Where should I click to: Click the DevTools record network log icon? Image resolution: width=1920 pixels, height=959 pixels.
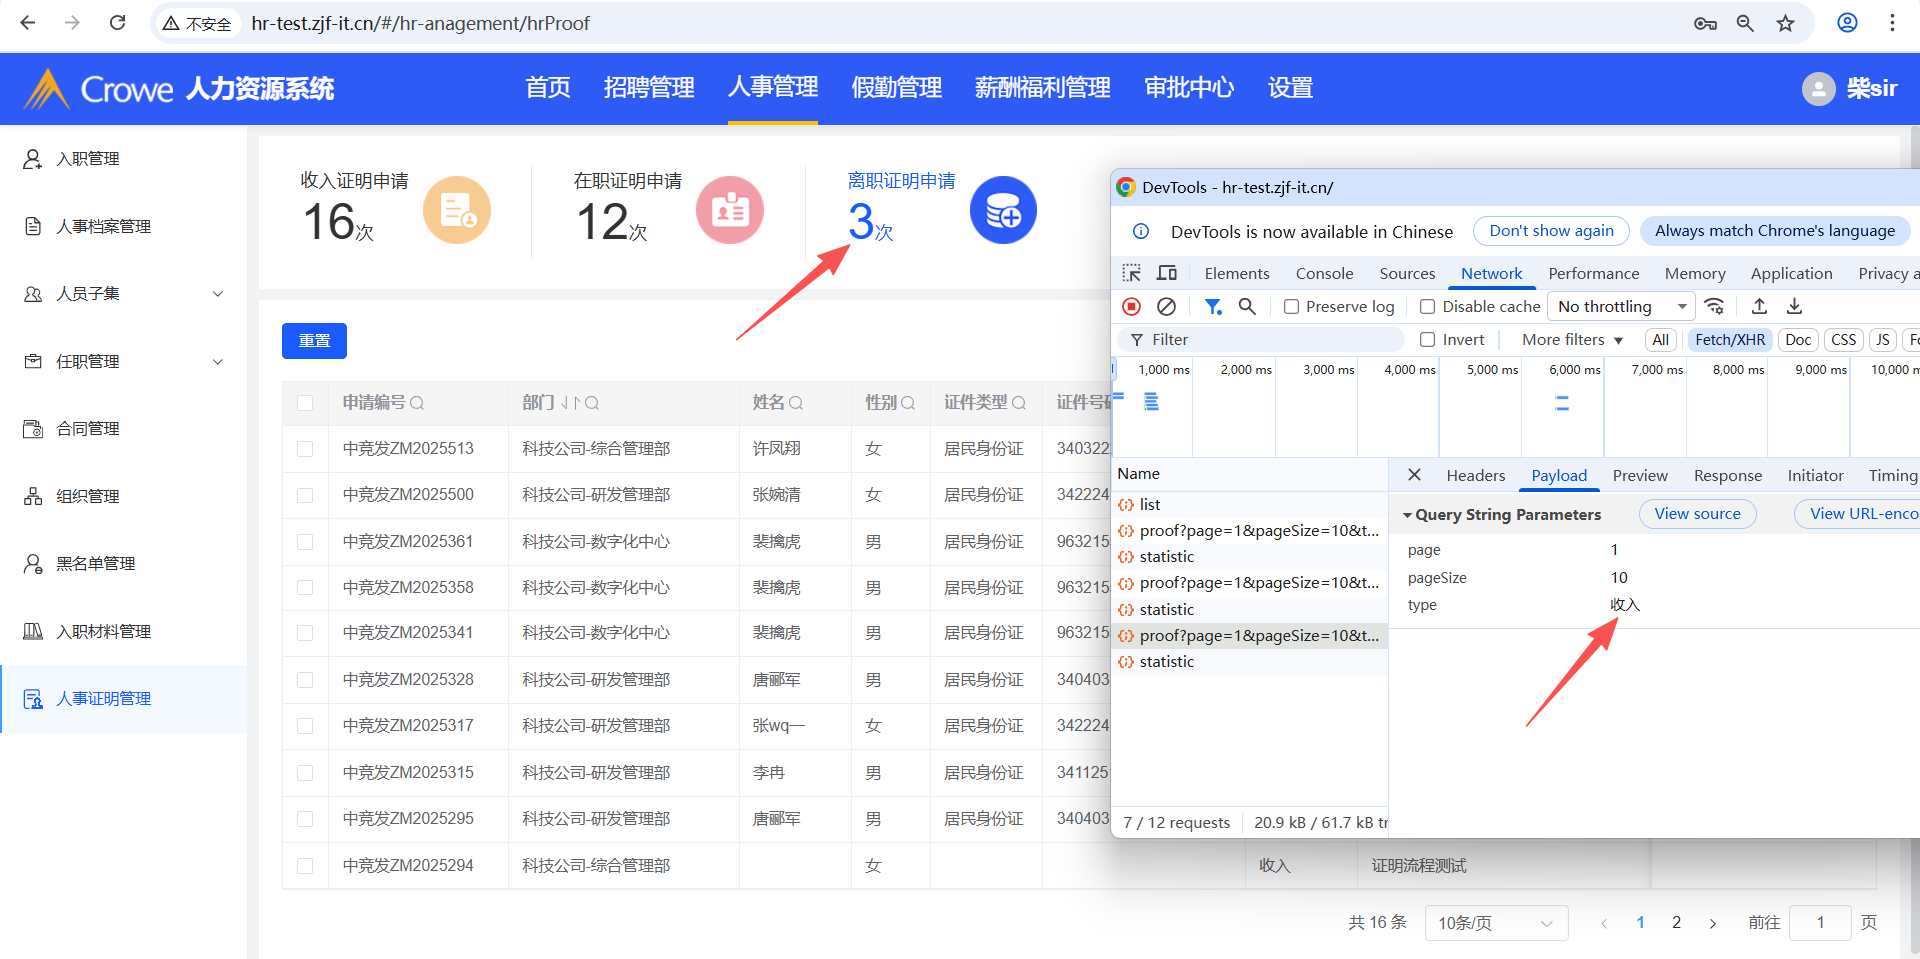[1131, 307]
